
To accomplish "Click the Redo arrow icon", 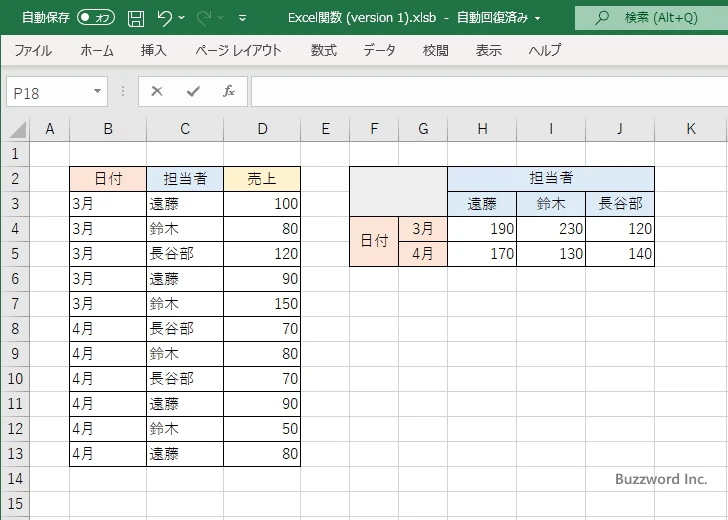I will [x=204, y=18].
